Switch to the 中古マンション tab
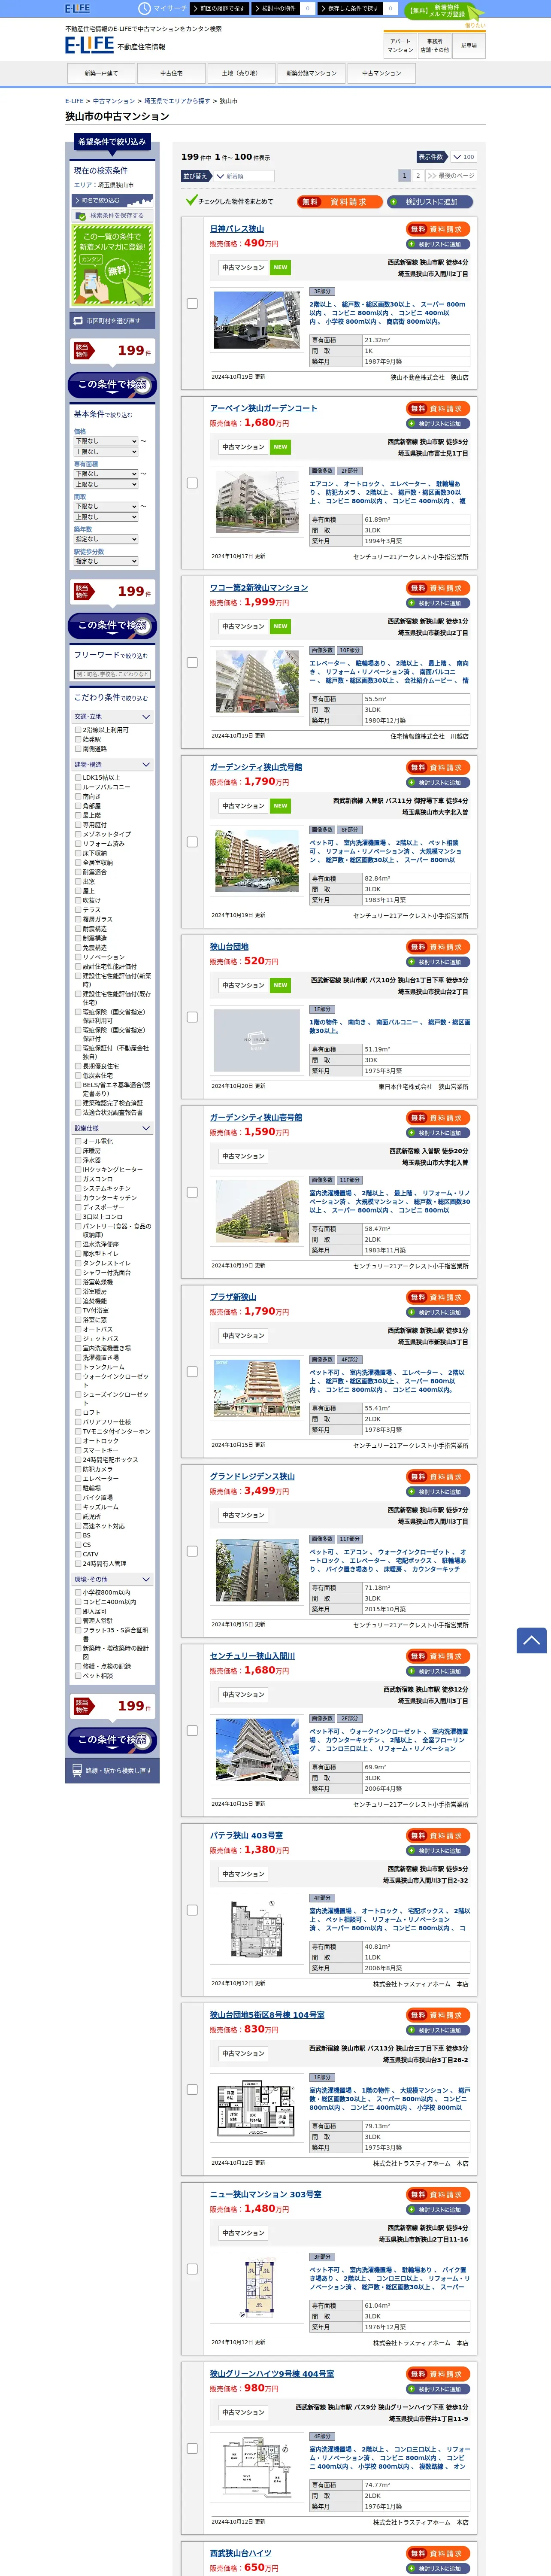 (x=381, y=73)
